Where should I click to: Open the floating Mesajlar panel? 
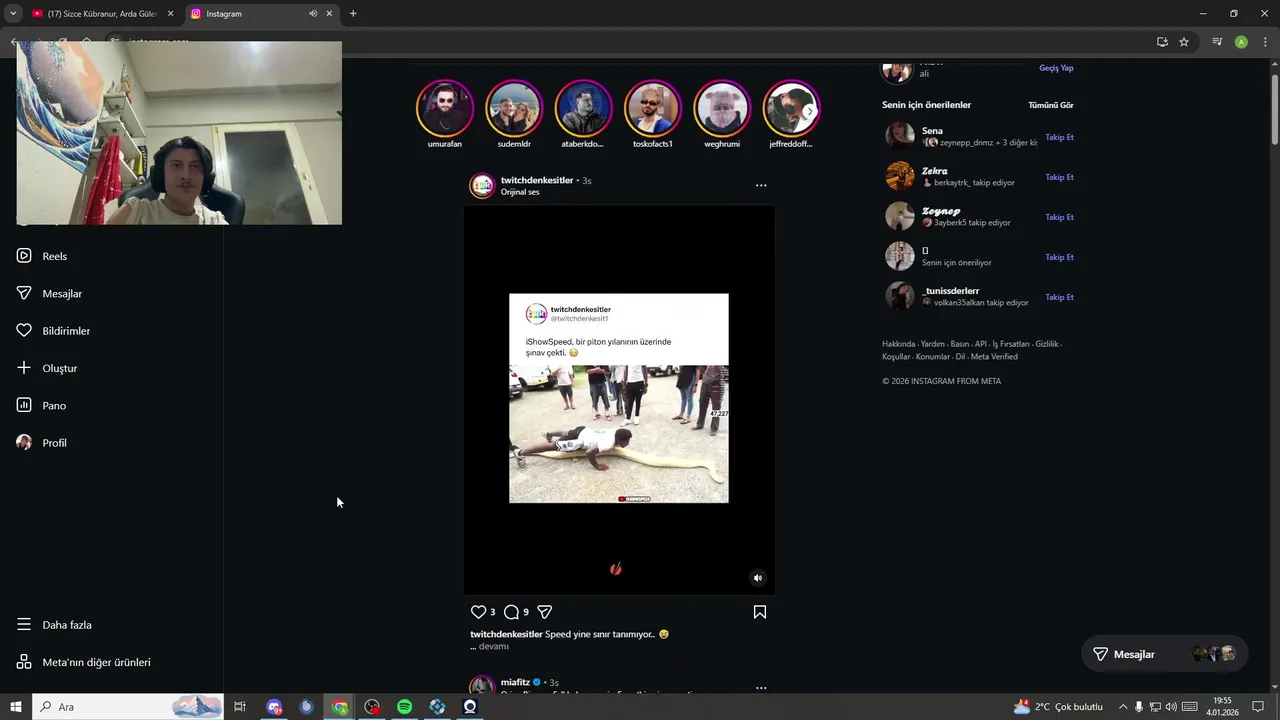(x=1165, y=654)
